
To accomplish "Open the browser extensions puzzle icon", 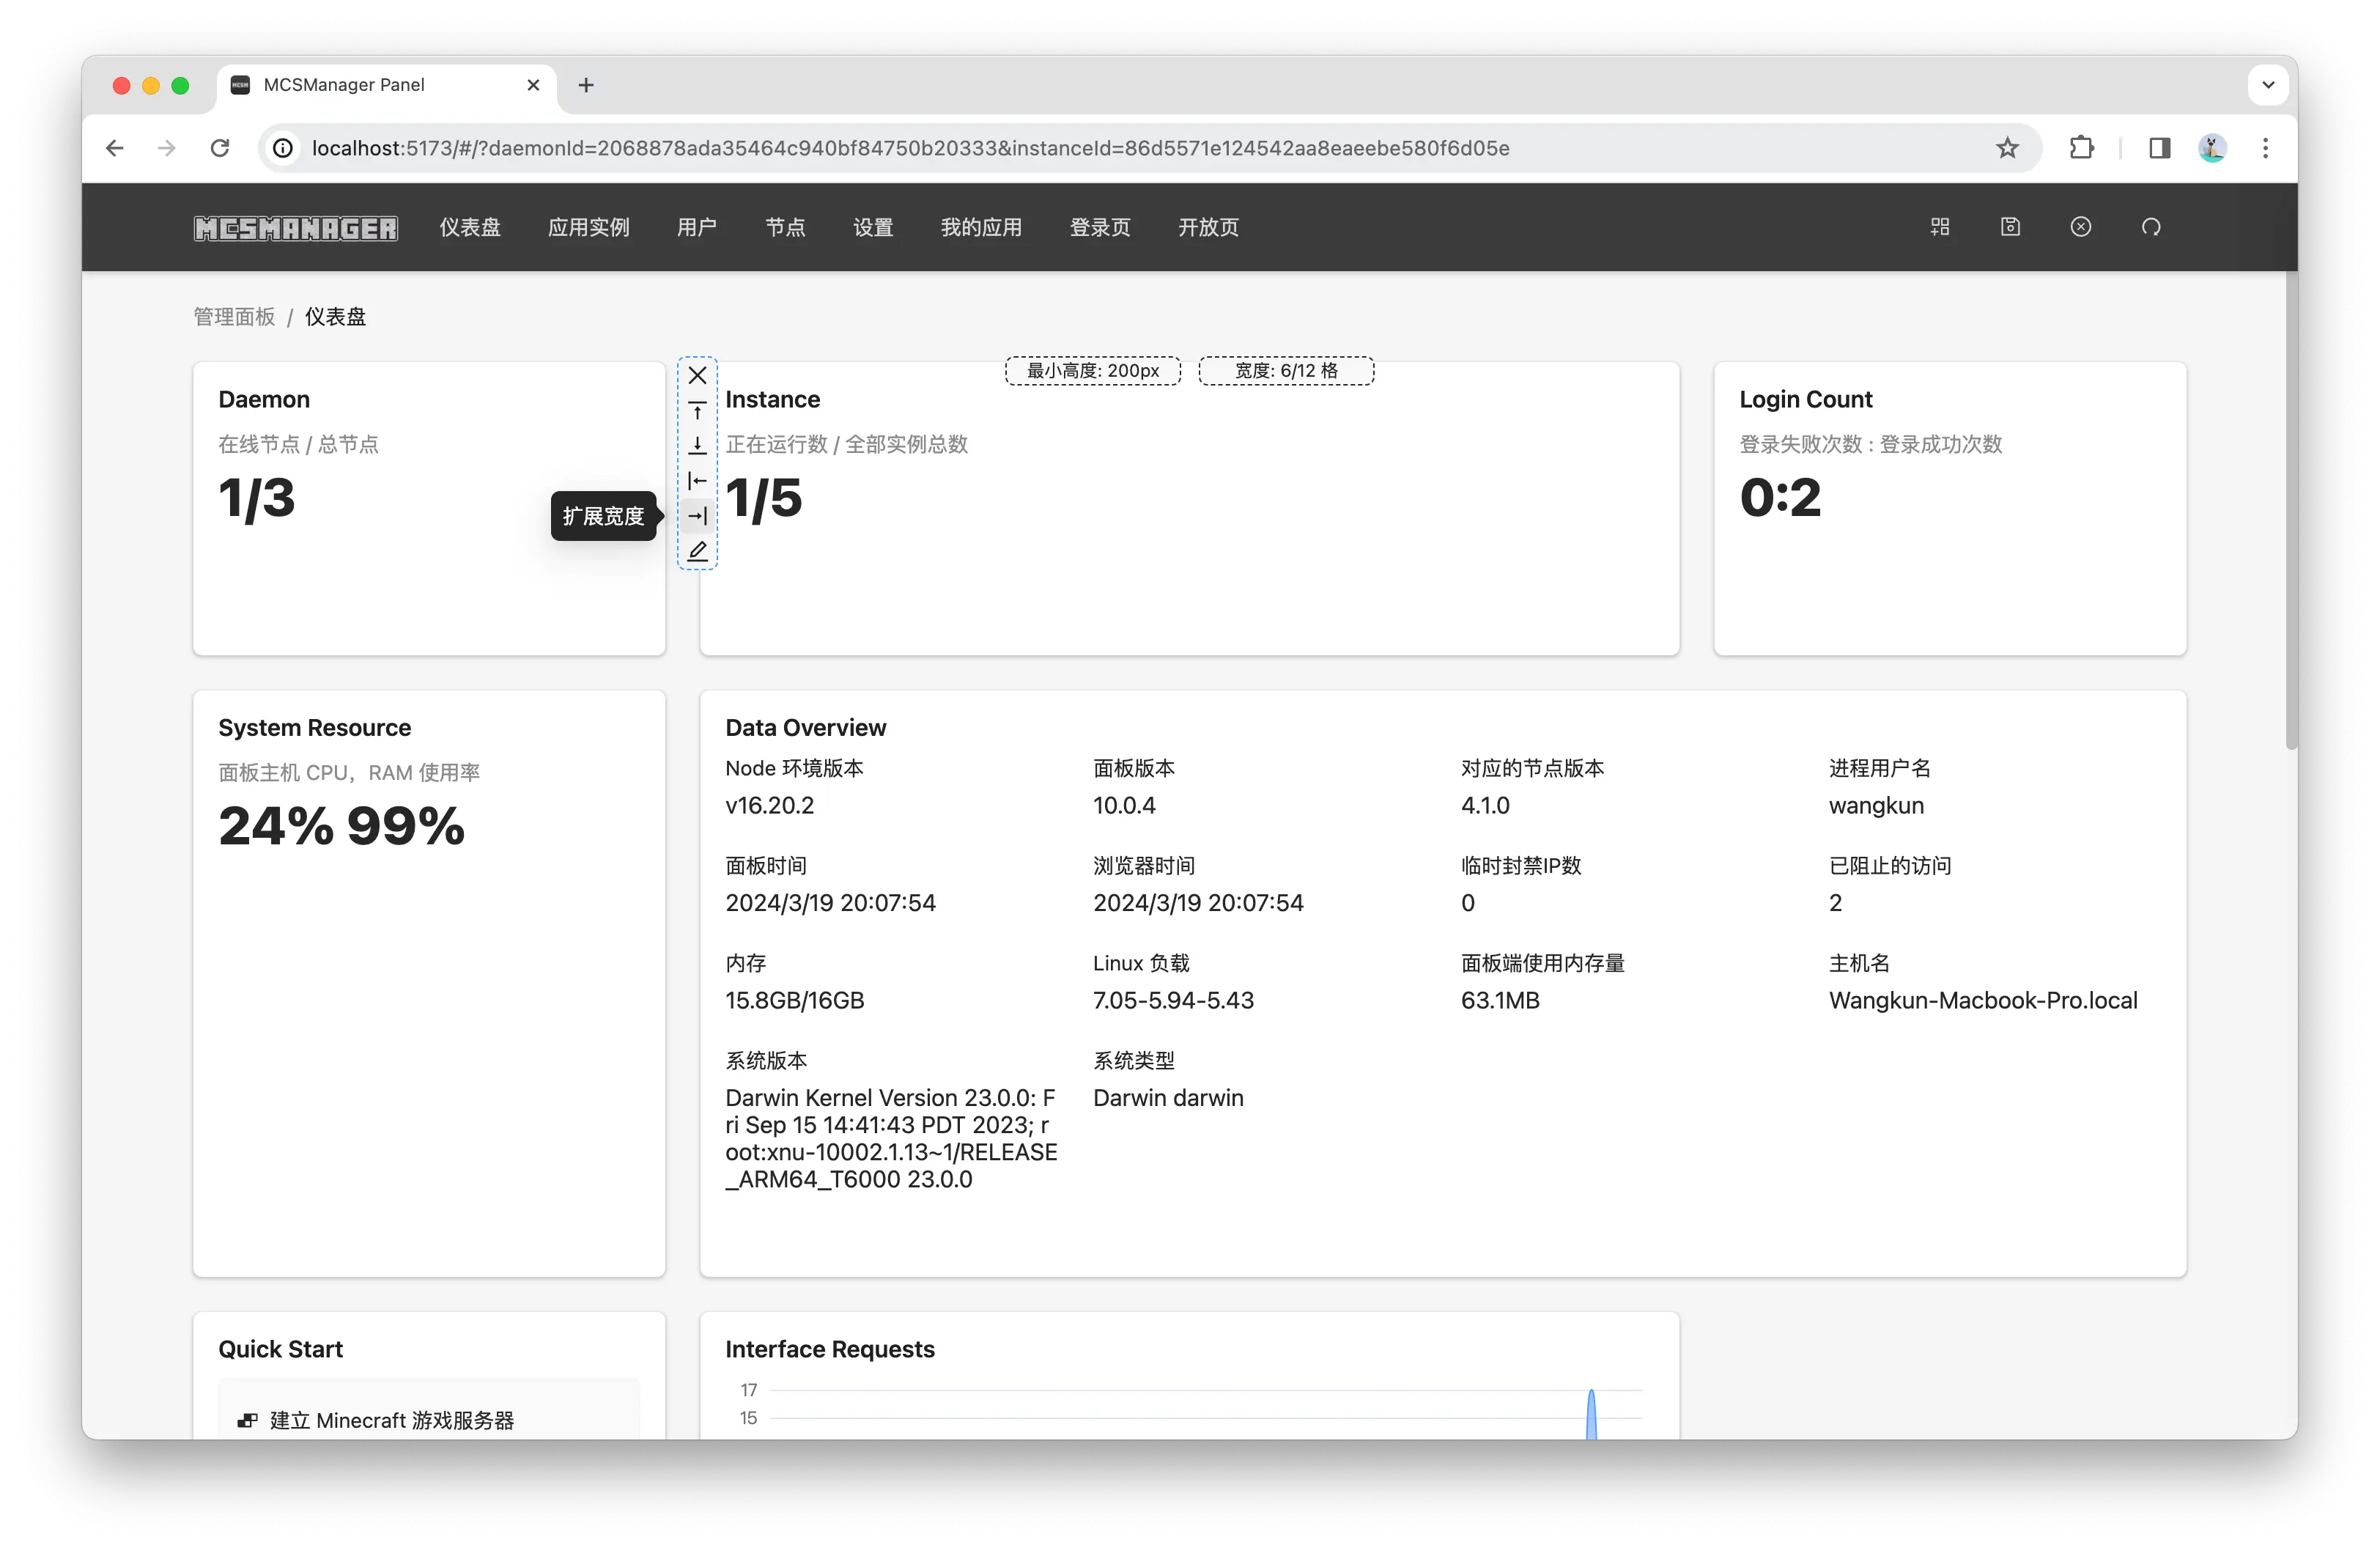I will click(x=2081, y=148).
